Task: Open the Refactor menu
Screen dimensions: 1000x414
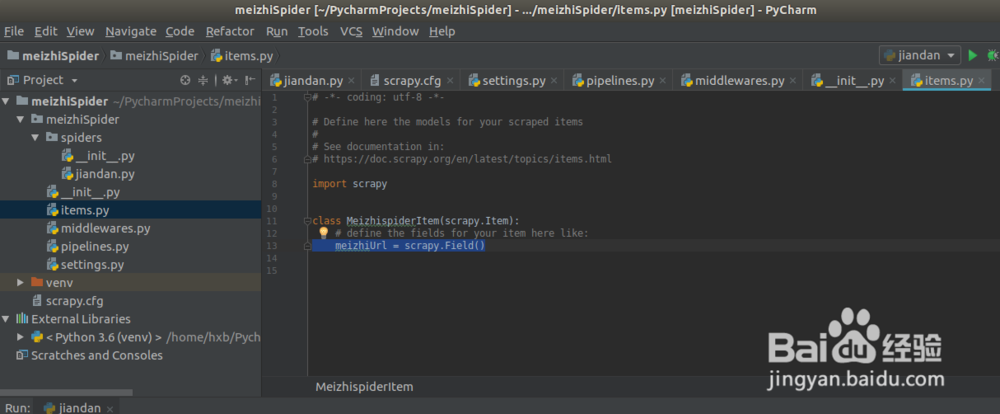Action: [230, 31]
